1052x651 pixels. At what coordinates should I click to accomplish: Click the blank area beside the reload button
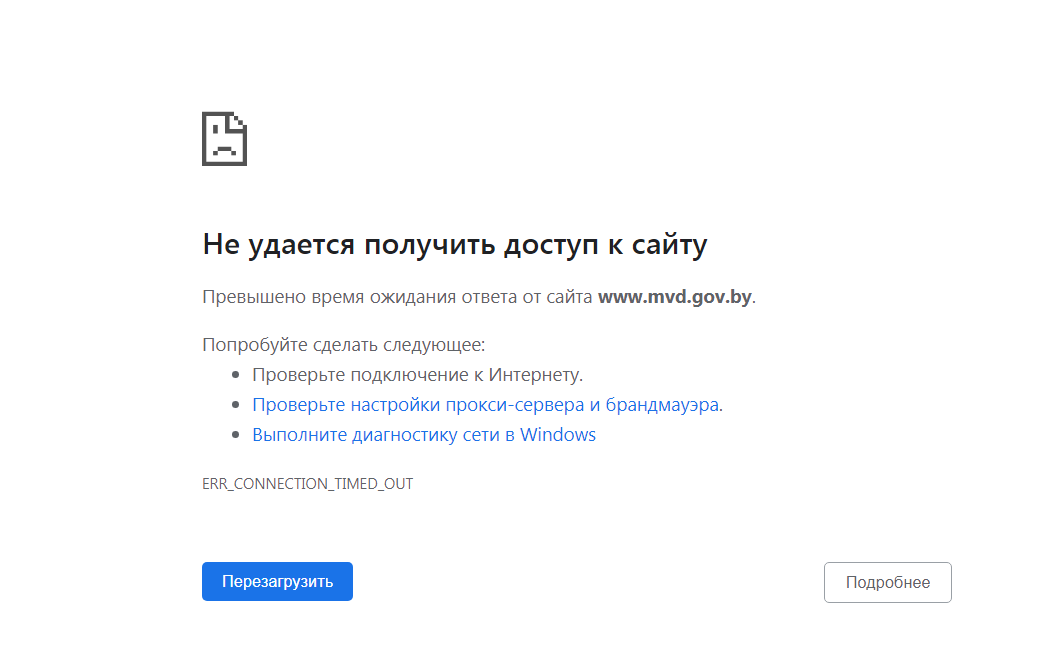point(550,581)
